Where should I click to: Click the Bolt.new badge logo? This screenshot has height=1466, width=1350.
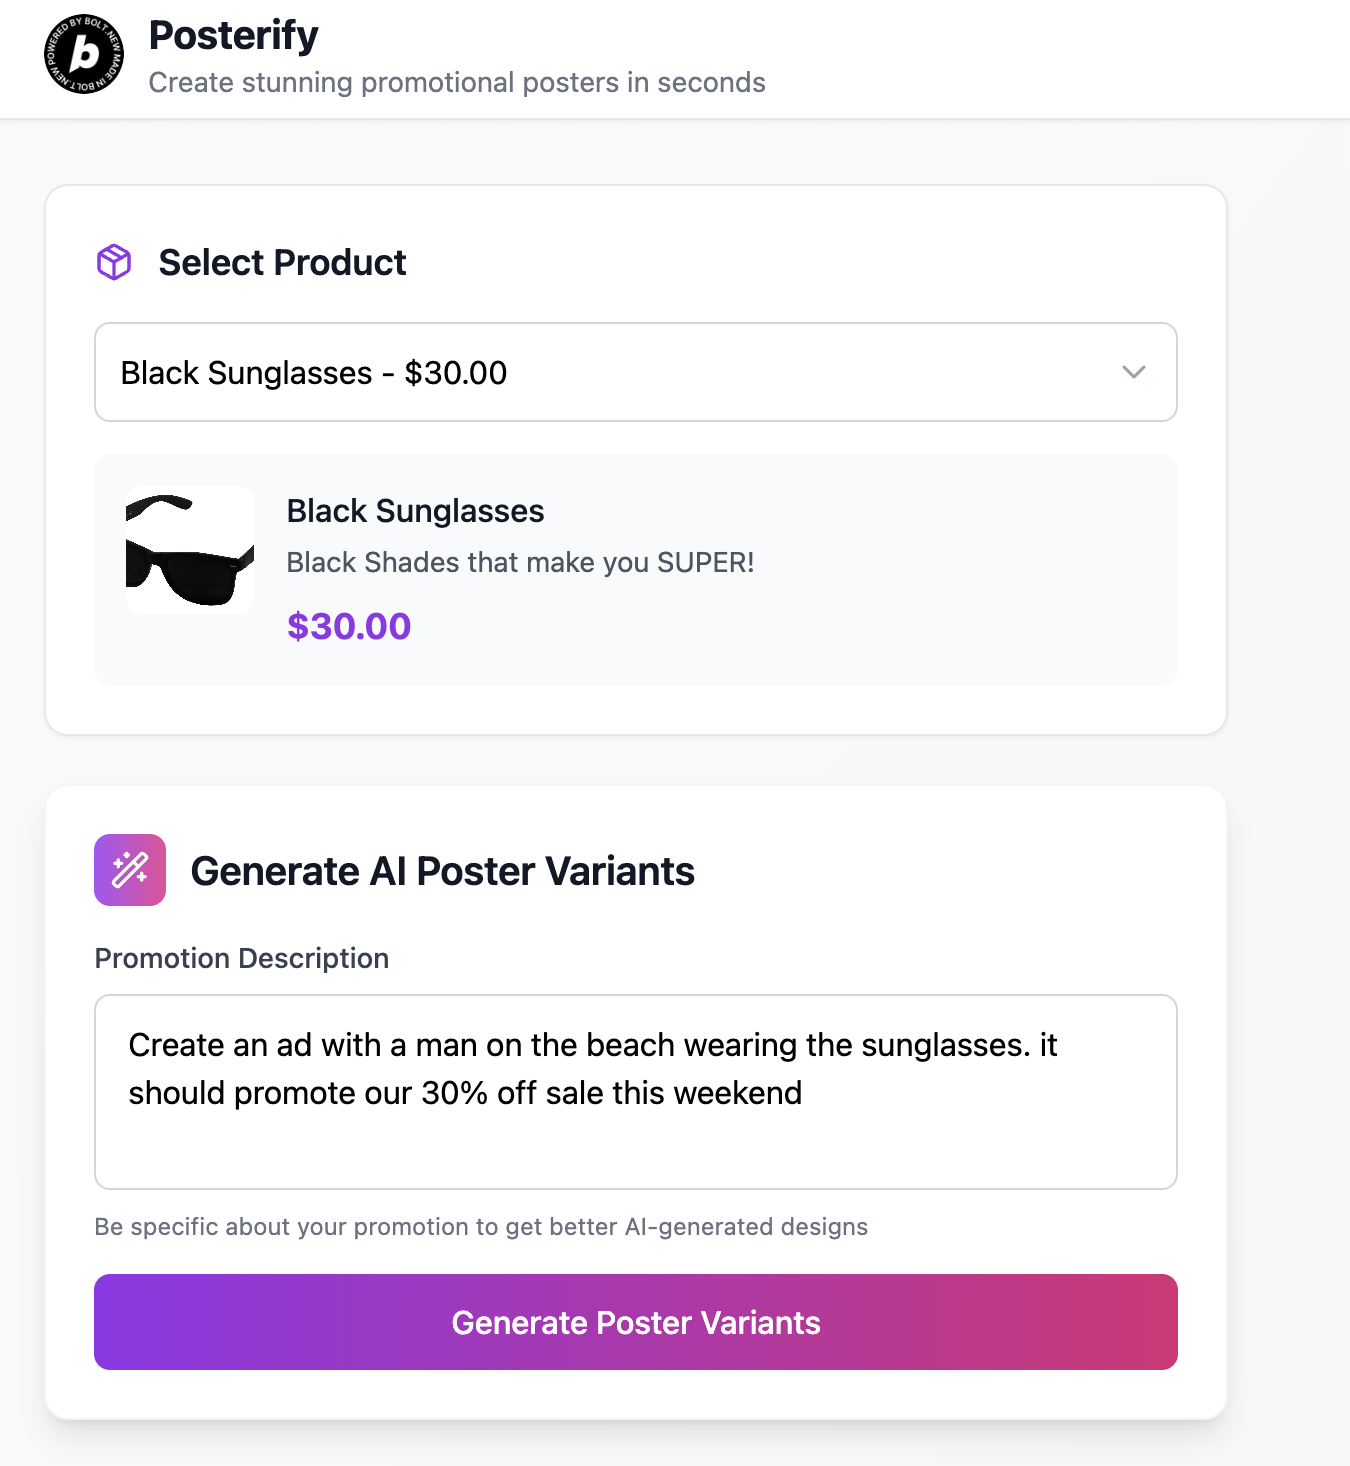point(84,55)
